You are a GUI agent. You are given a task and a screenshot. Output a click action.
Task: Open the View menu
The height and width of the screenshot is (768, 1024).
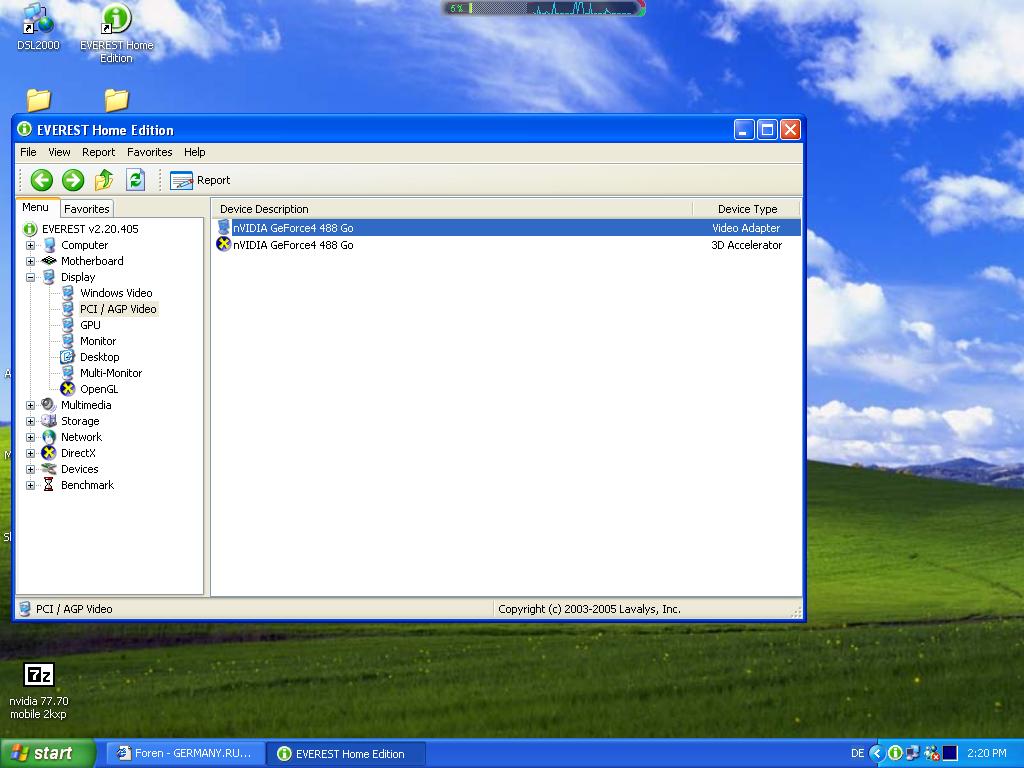(x=59, y=152)
